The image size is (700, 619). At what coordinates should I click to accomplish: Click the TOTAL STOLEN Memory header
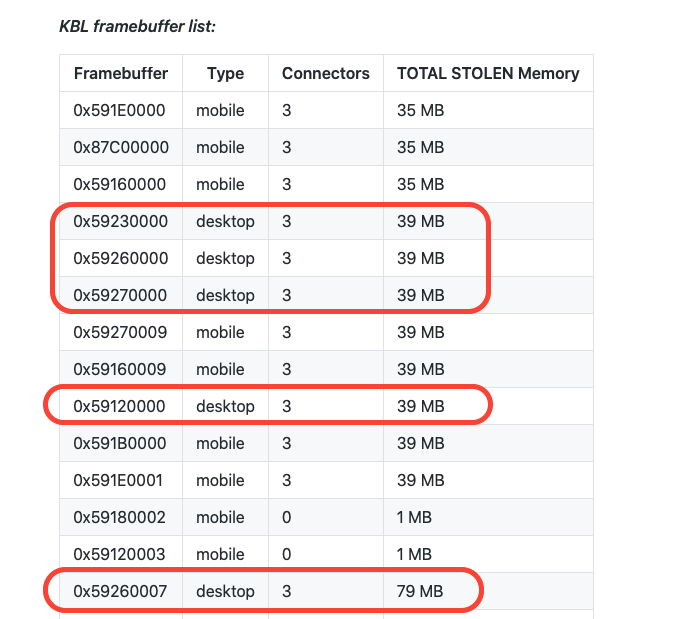[x=488, y=73]
